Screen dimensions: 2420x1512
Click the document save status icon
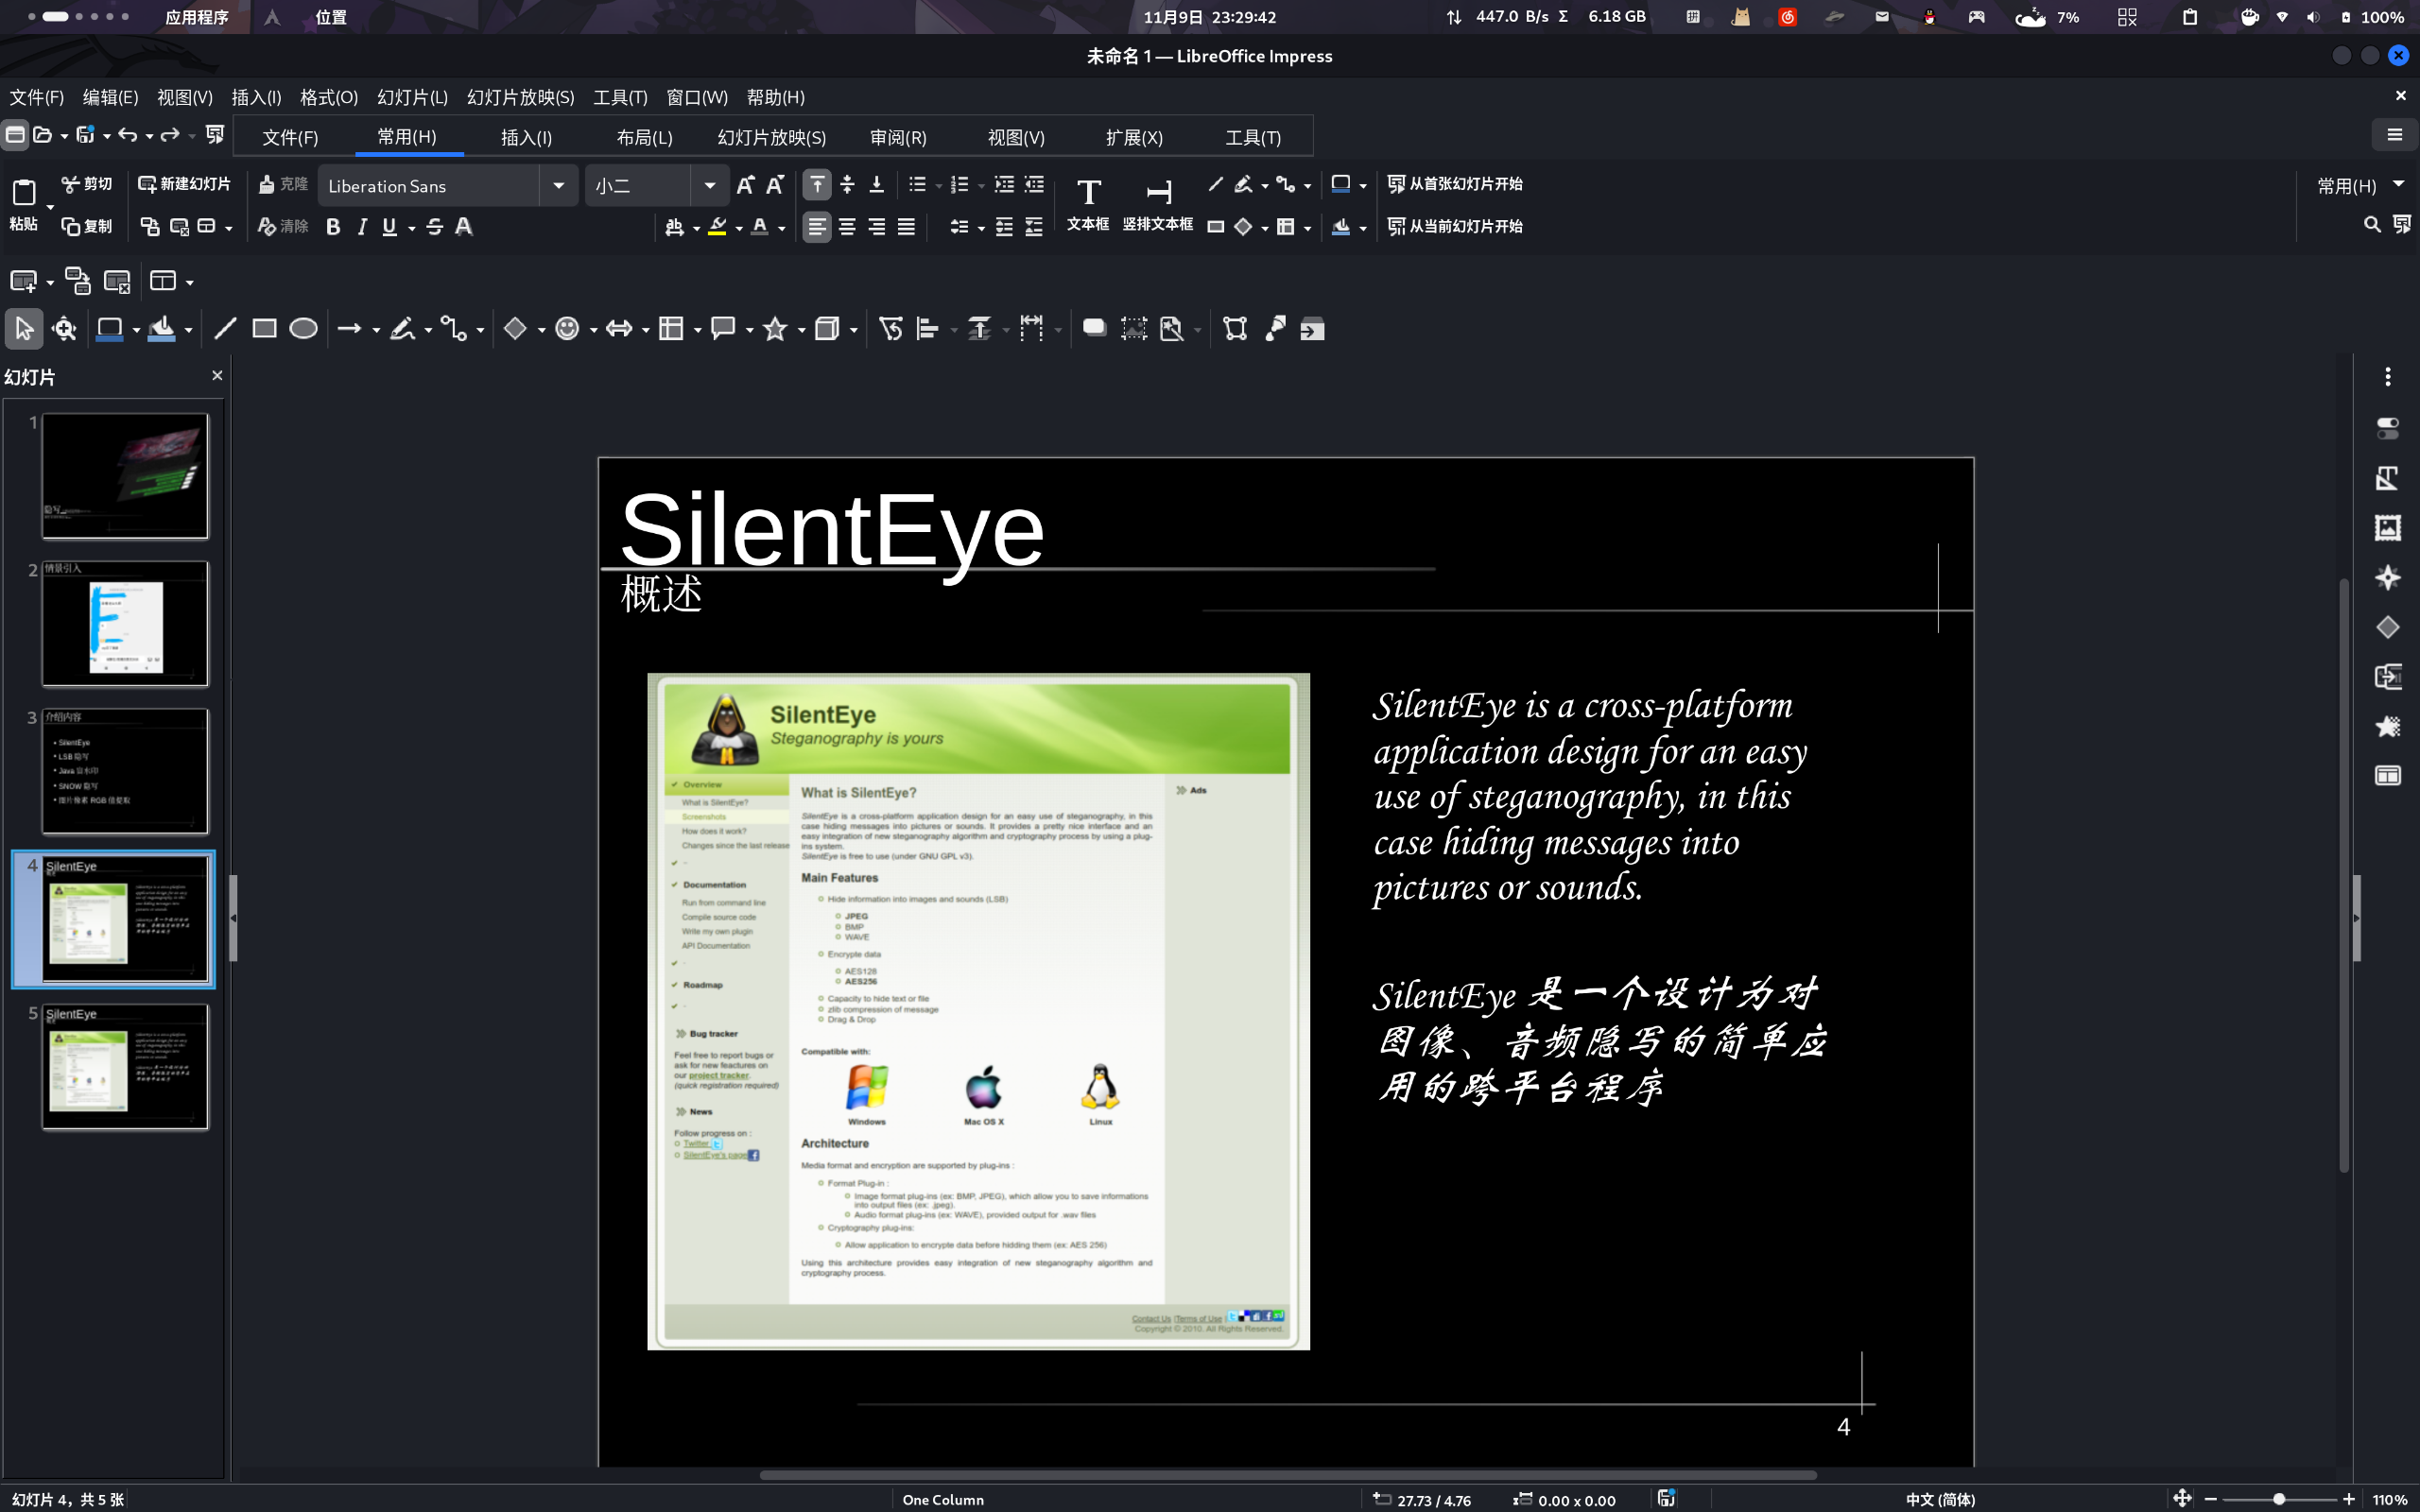coord(1666,1498)
